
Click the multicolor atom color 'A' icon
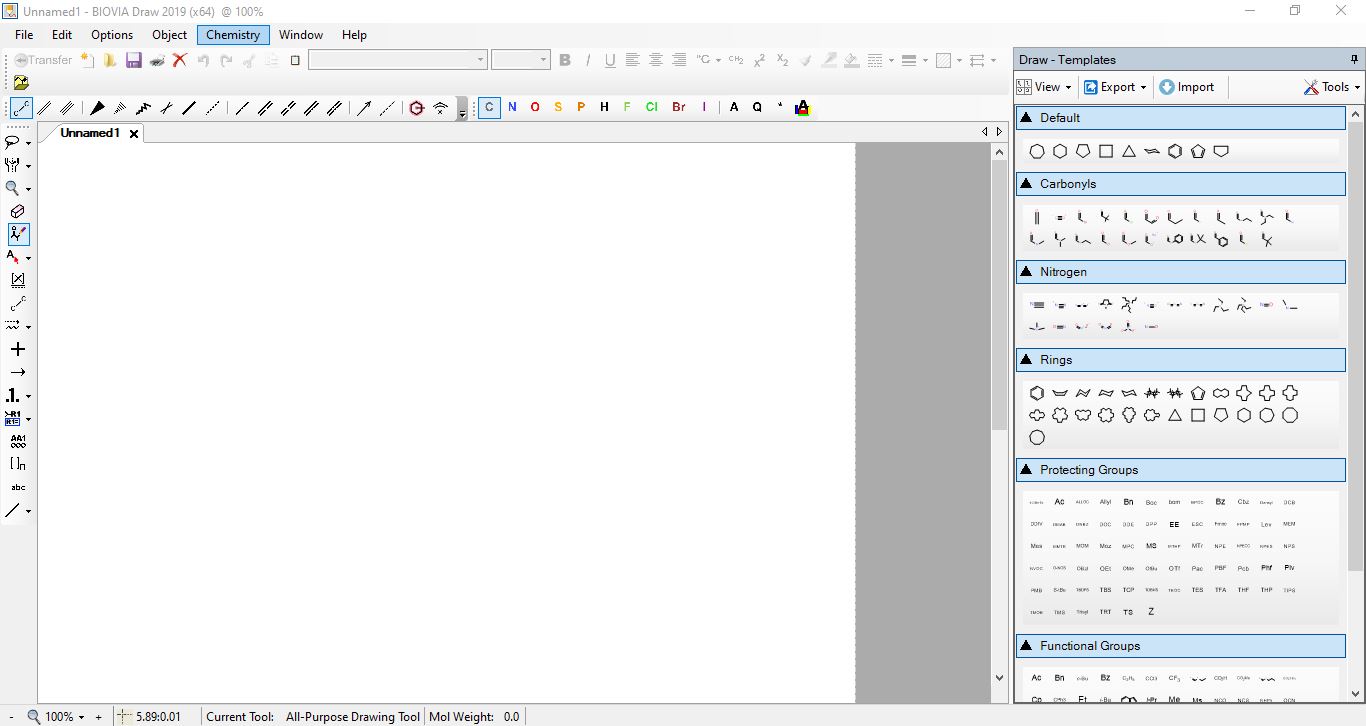pos(802,108)
